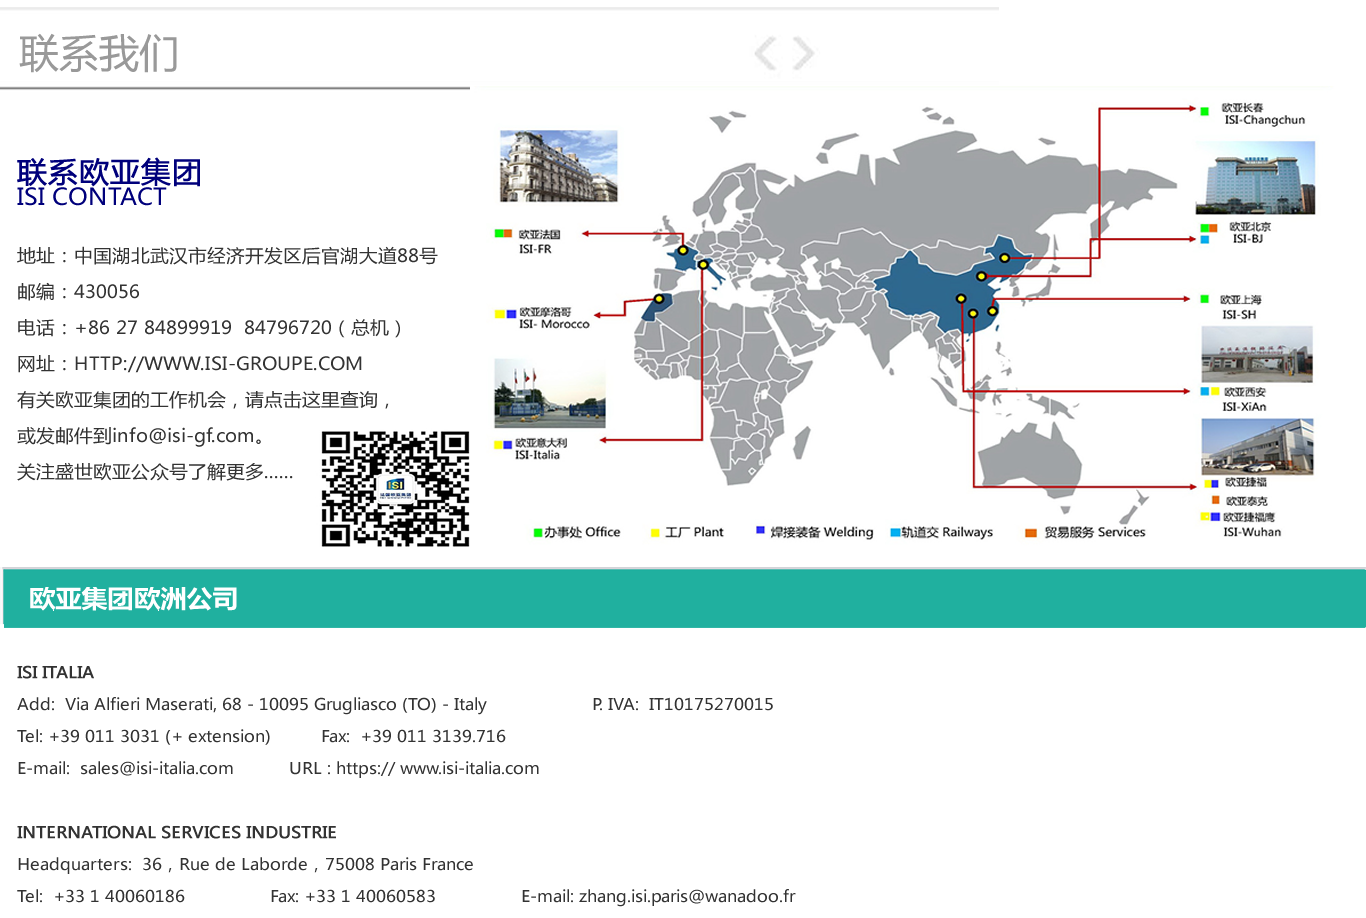The width and height of the screenshot is (1366, 918).
Task: Click the ISI-Changchun building photo
Action: click(x=1256, y=178)
